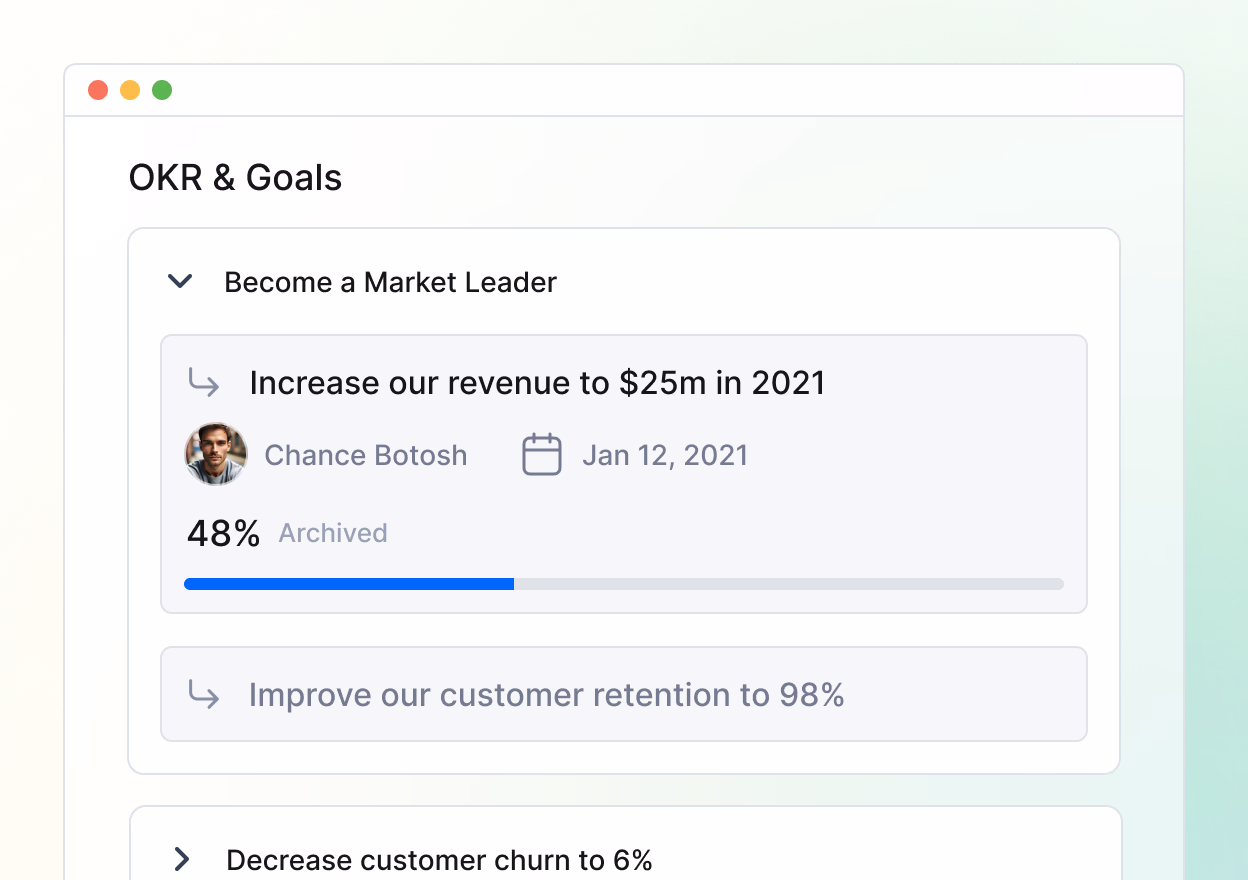Click the yellow minimize window button

(130, 90)
